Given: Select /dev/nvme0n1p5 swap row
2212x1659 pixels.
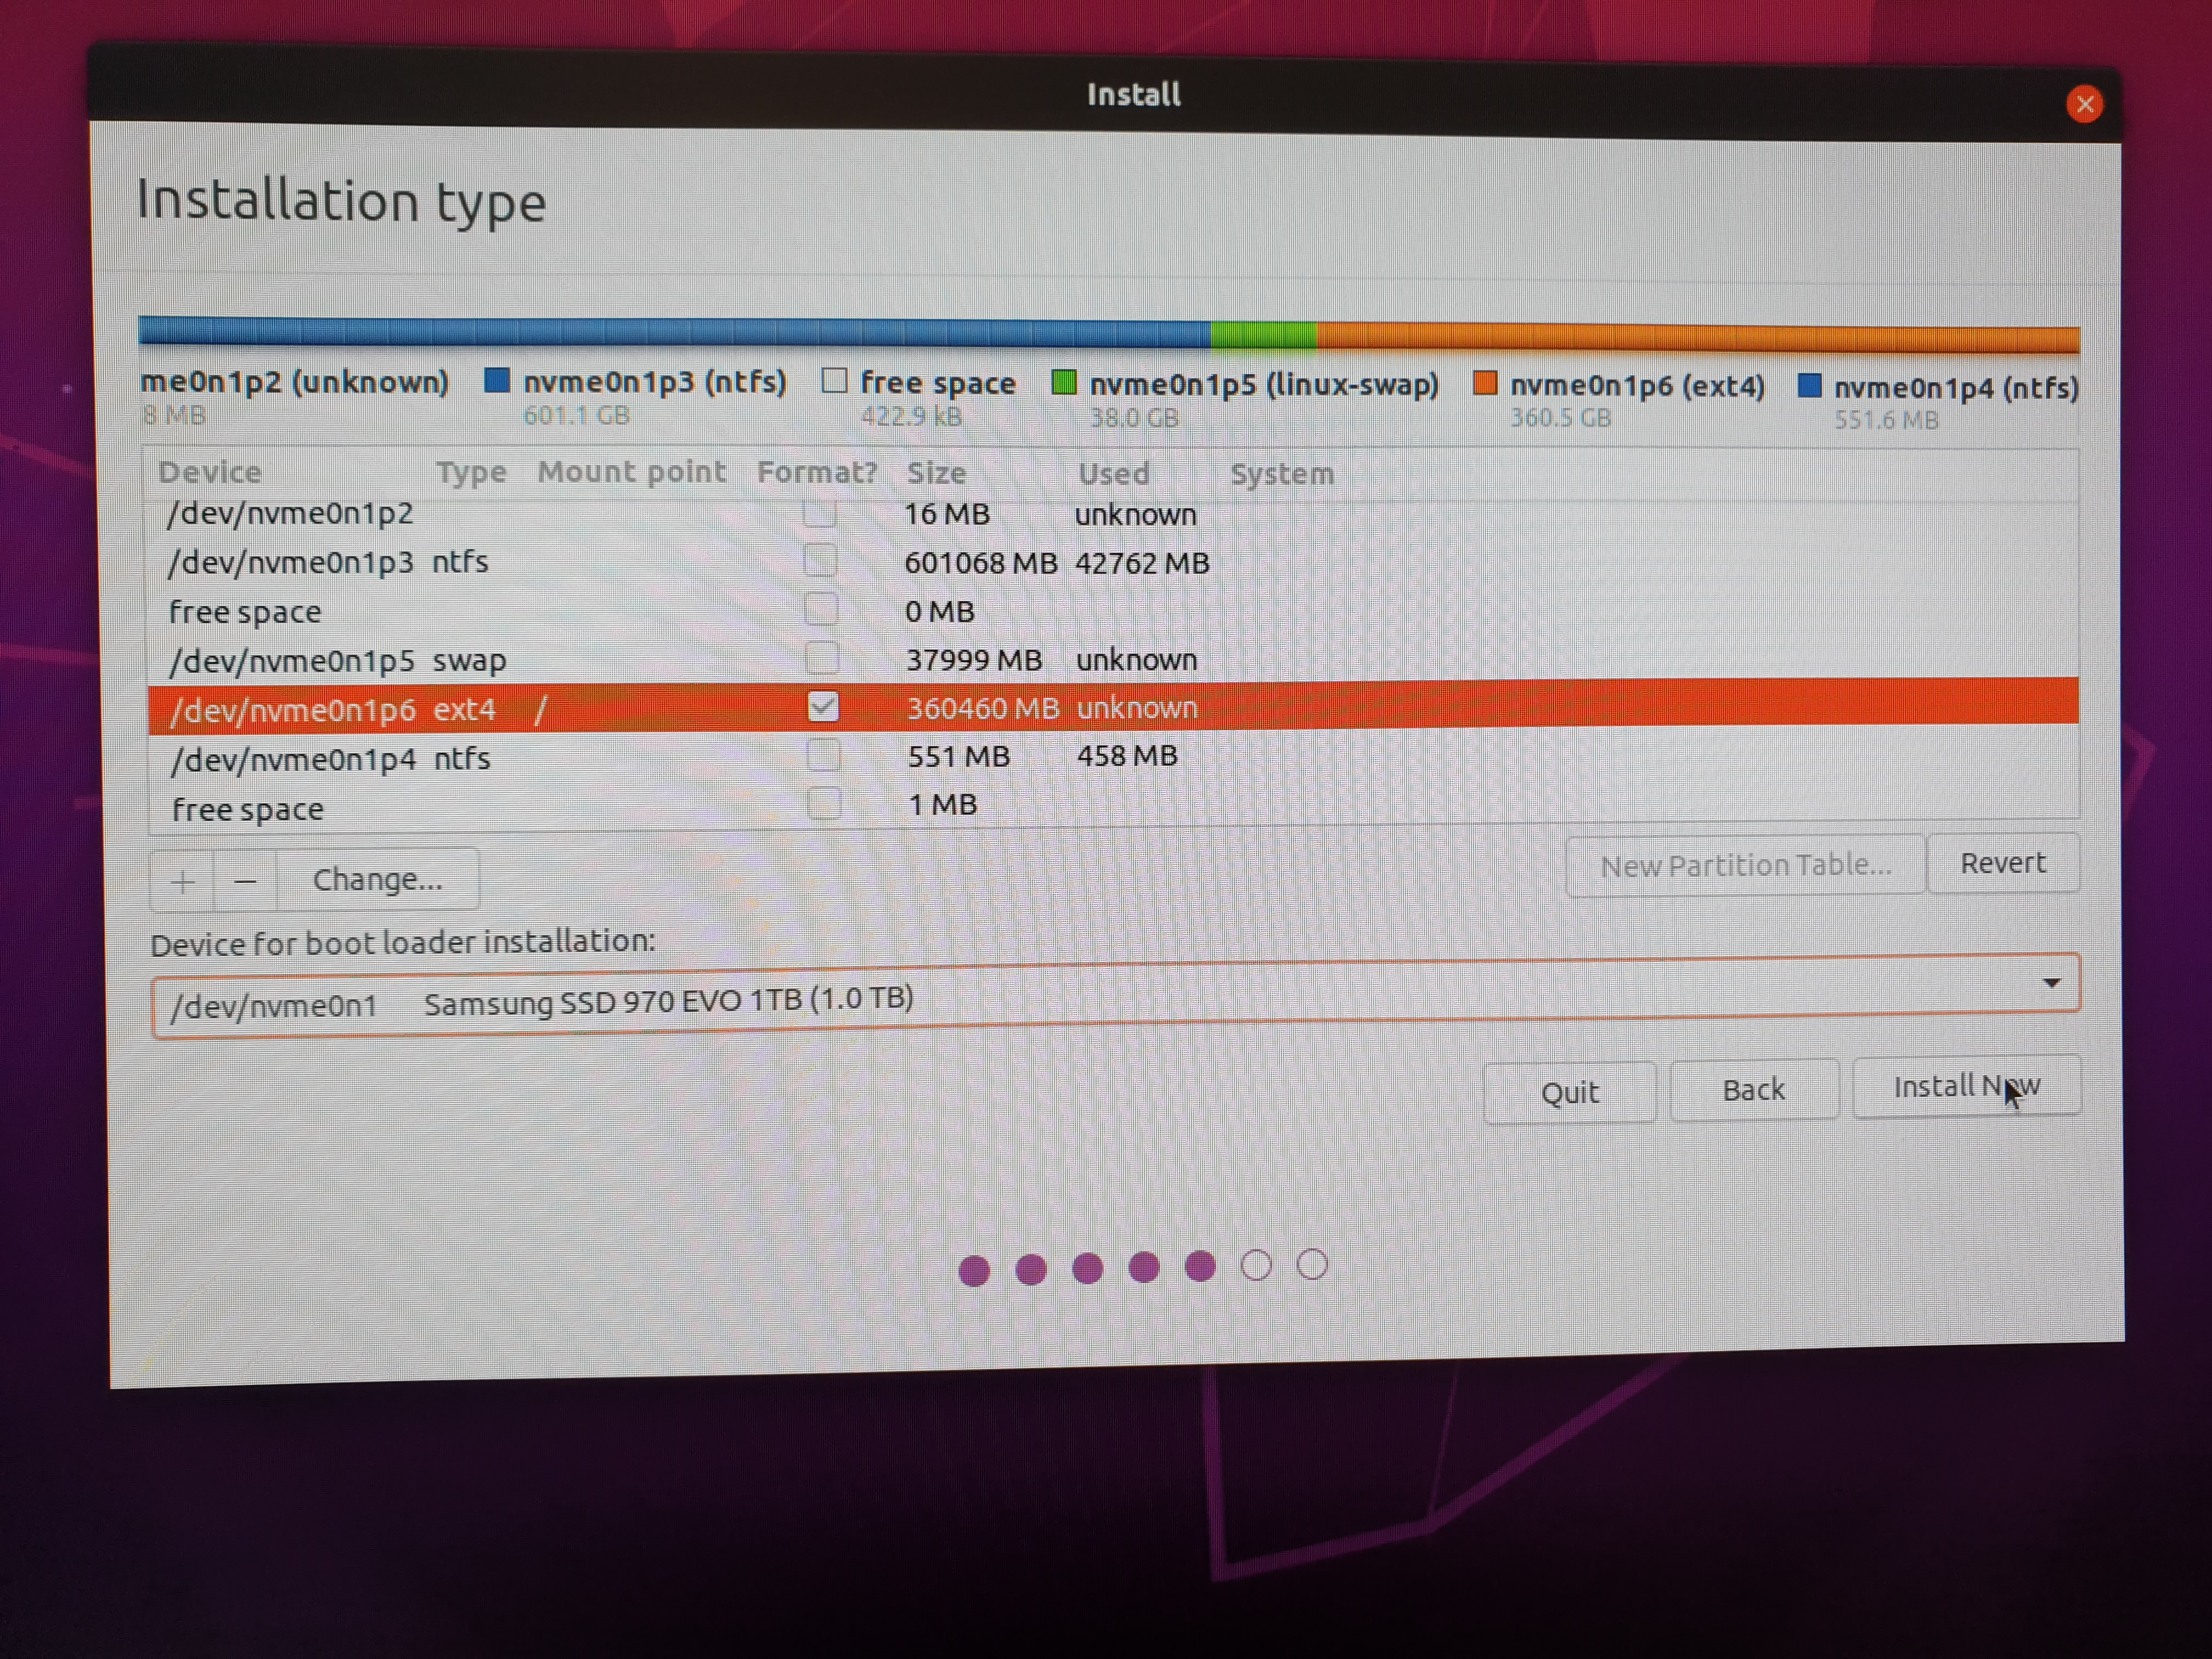Looking at the screenshot, I should [x=1112, y=660].
